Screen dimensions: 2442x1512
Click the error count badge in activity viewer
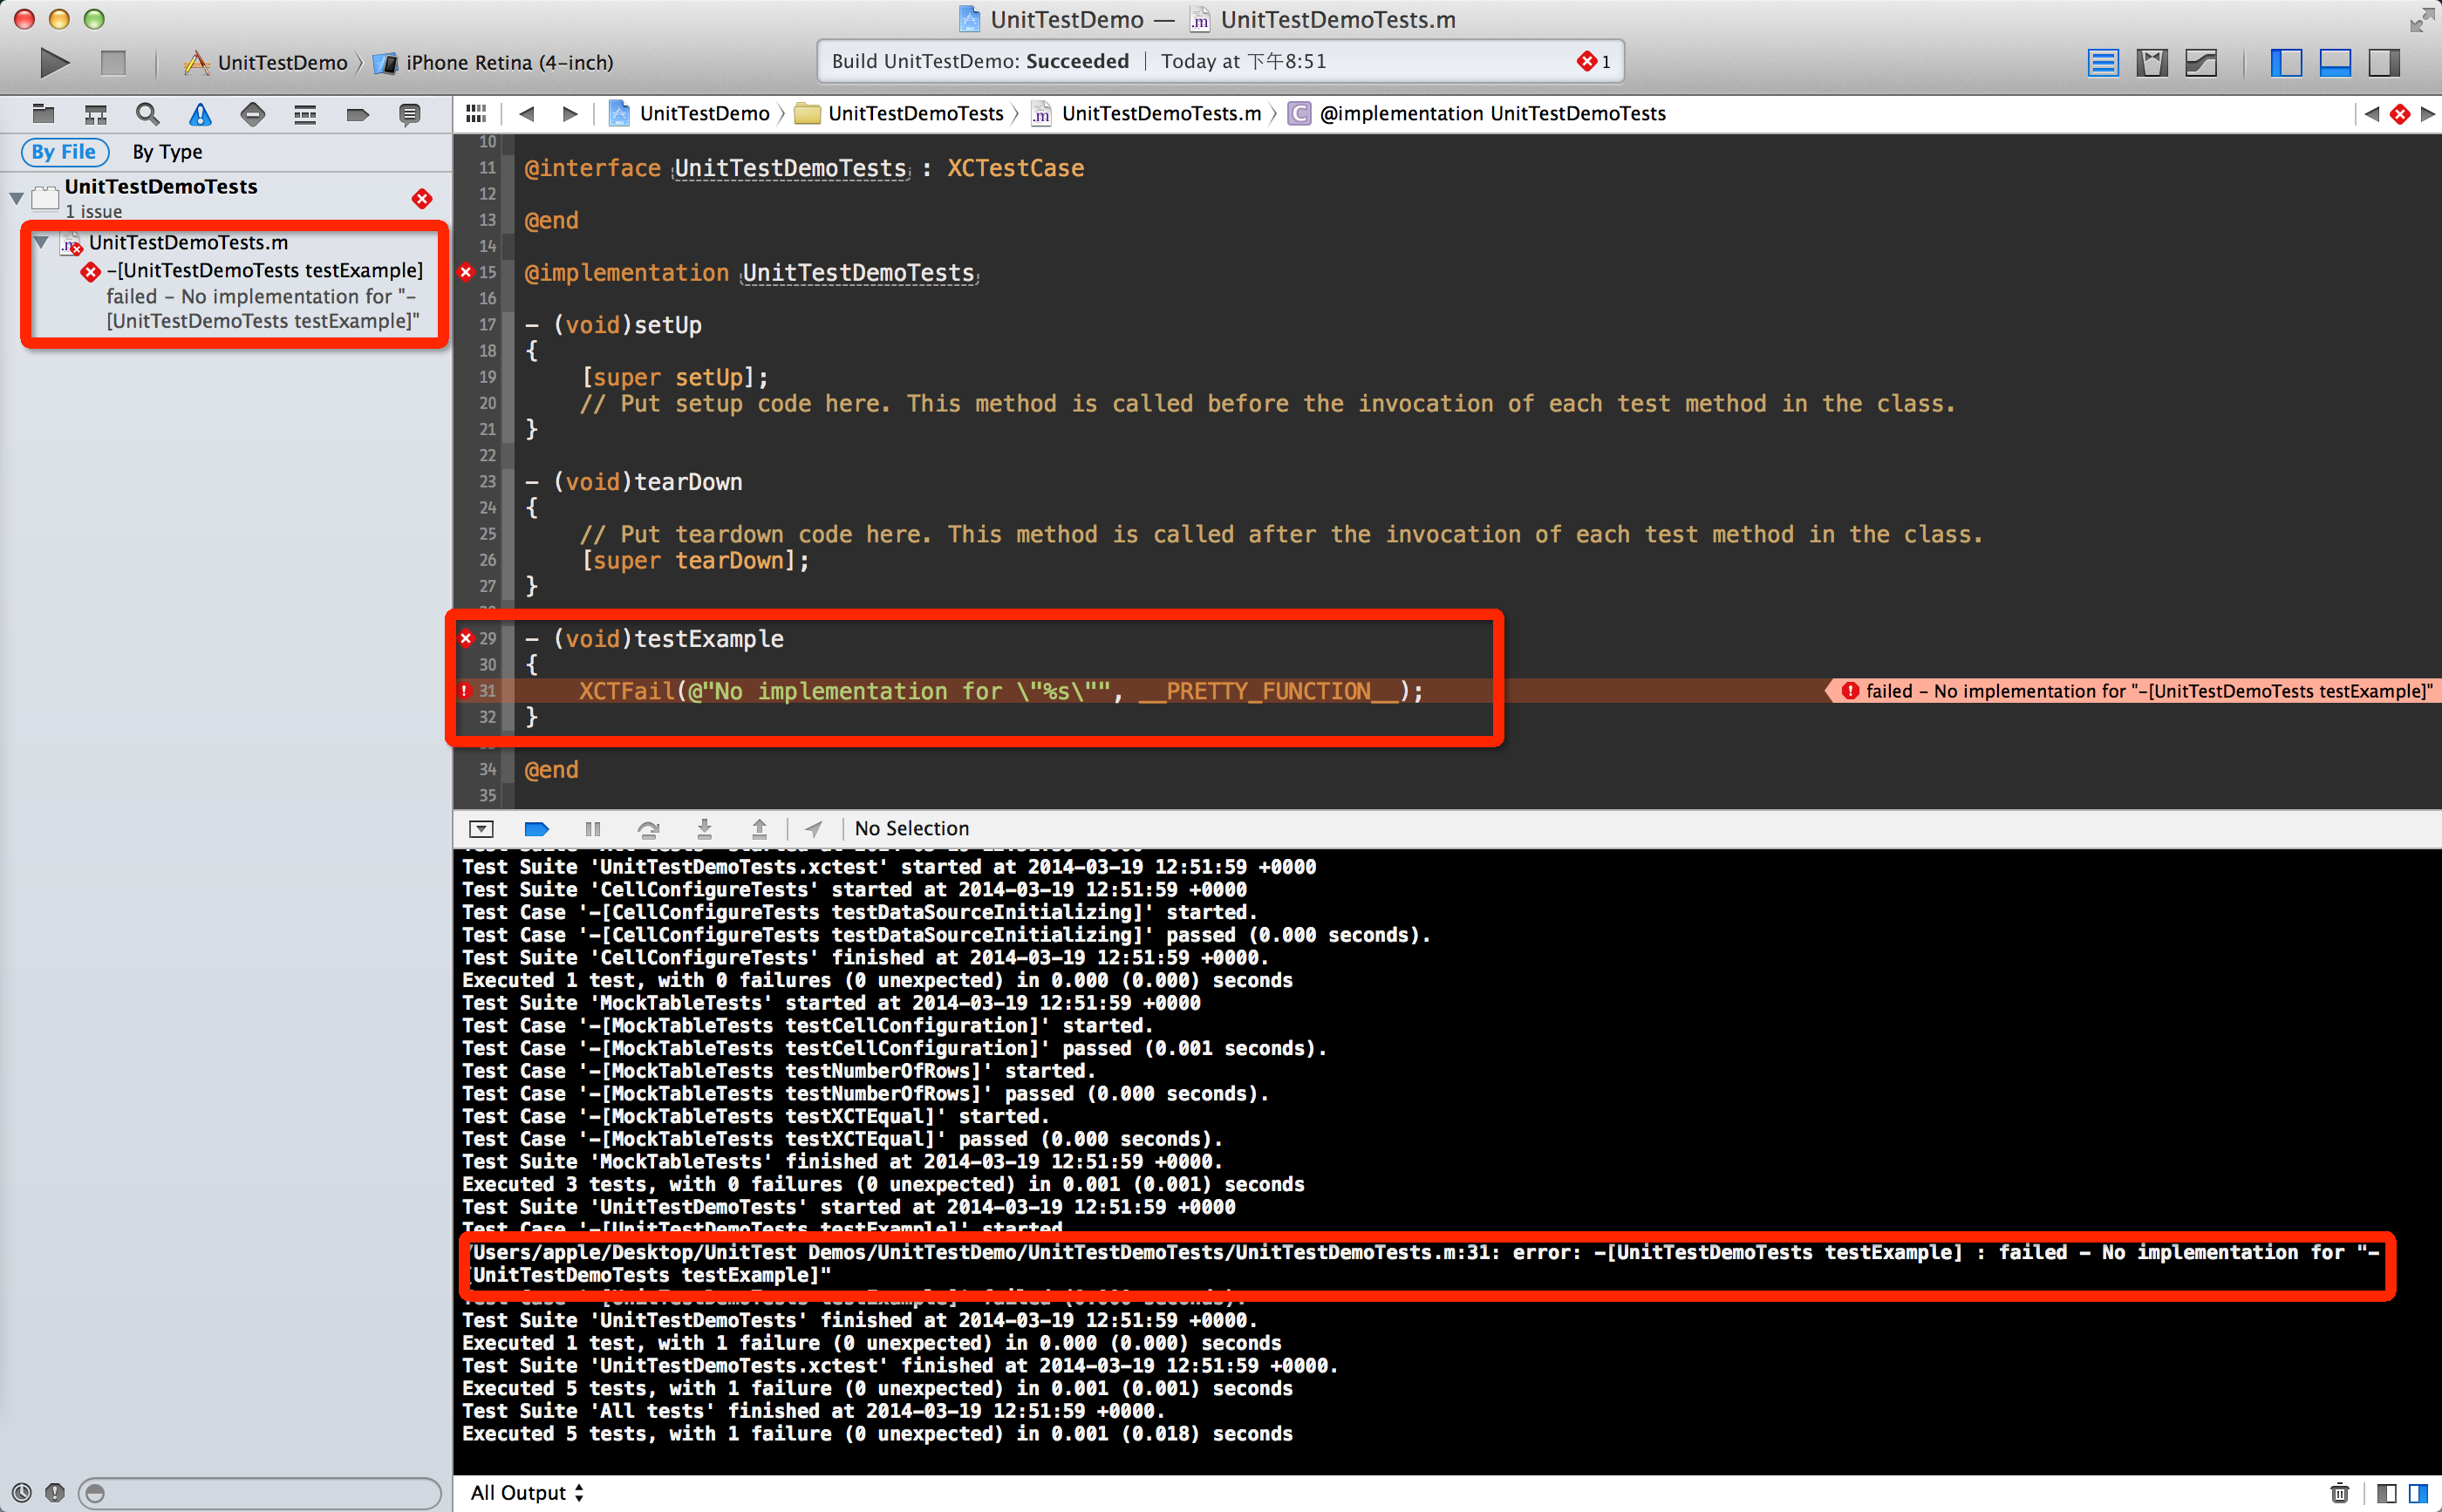(x=1594, y=61)
